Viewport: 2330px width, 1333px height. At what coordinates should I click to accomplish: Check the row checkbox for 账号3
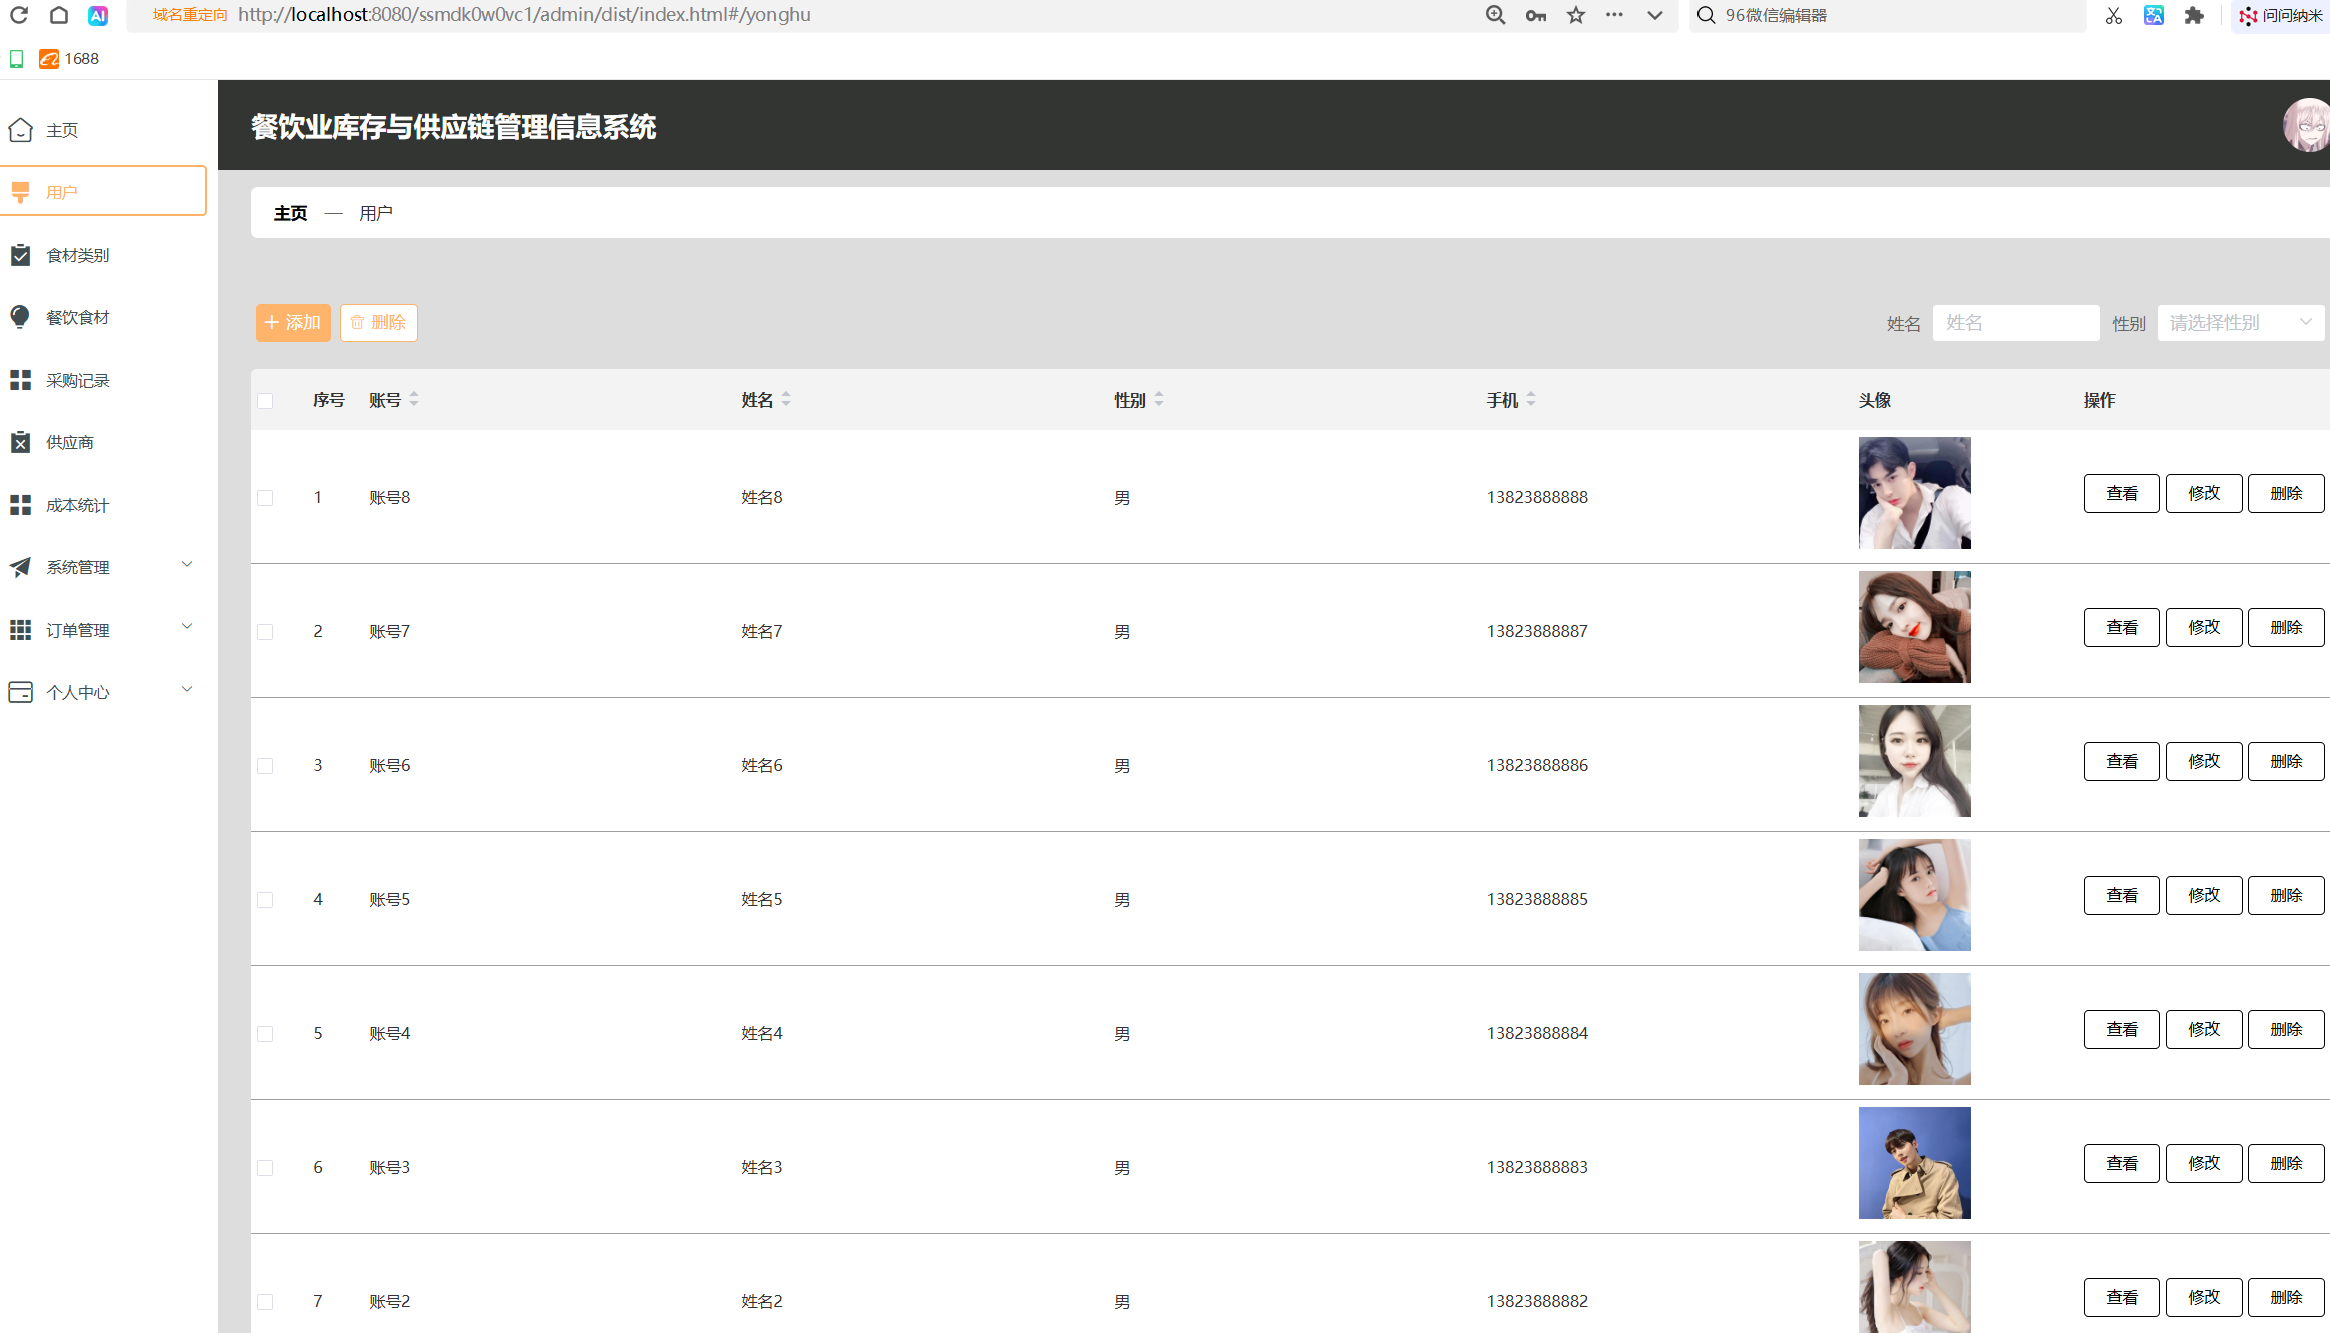265,1168
